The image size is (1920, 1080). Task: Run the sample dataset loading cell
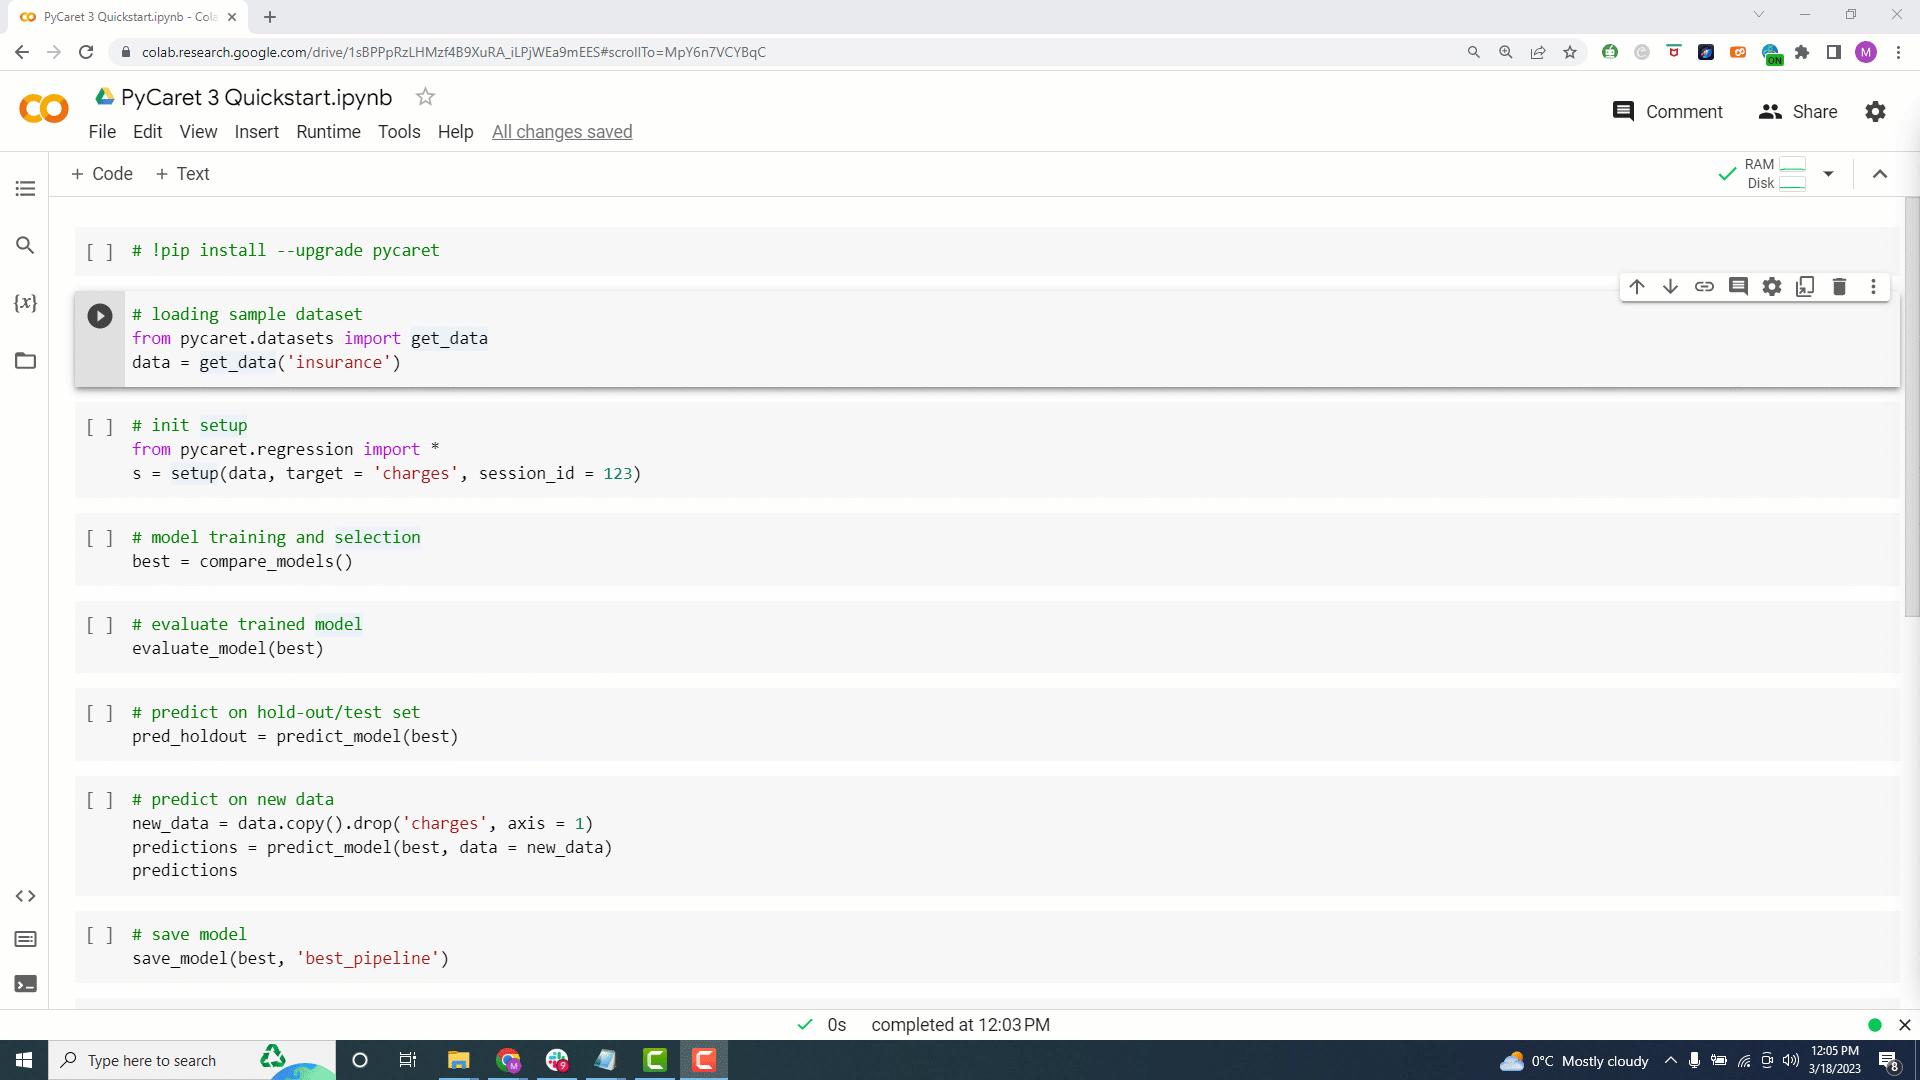point(99,315)
